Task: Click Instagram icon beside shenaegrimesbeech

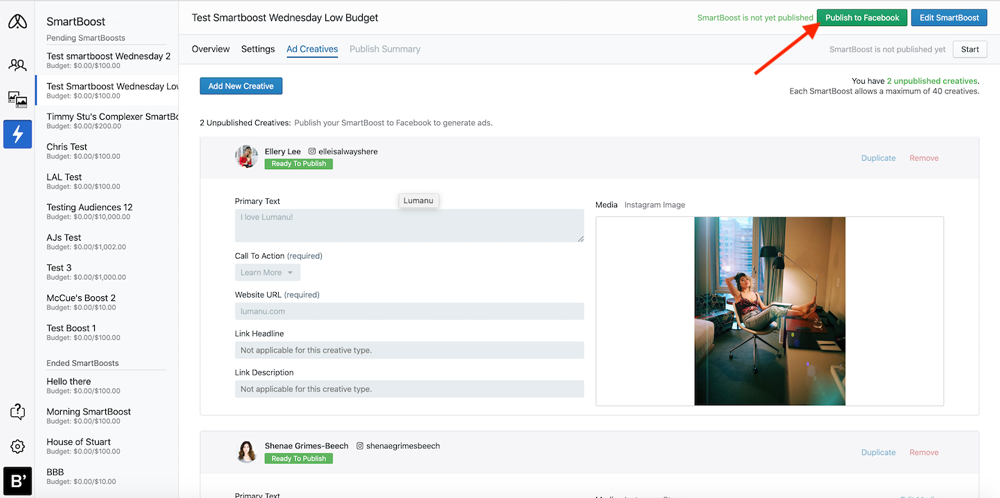Action: pos(360,446)
